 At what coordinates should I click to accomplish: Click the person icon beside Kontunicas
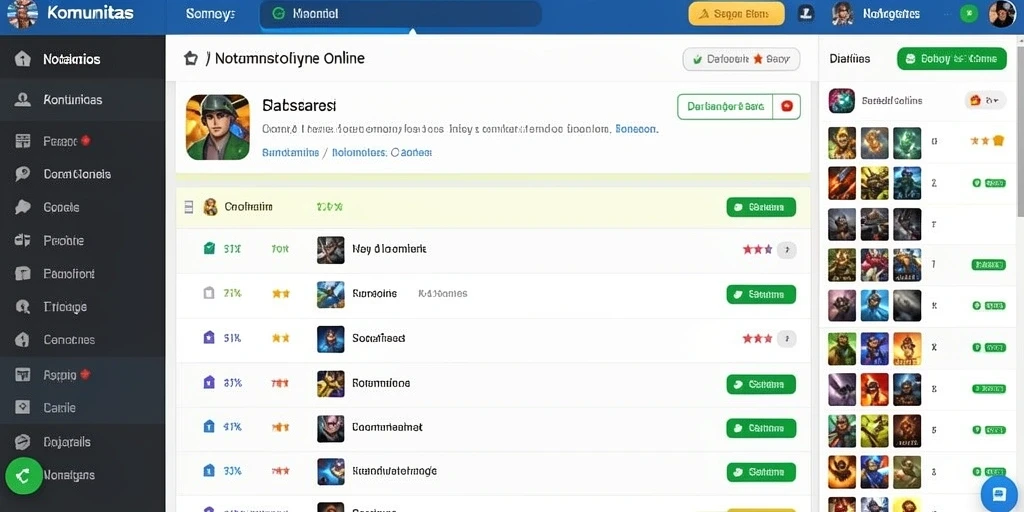(23, 100)
